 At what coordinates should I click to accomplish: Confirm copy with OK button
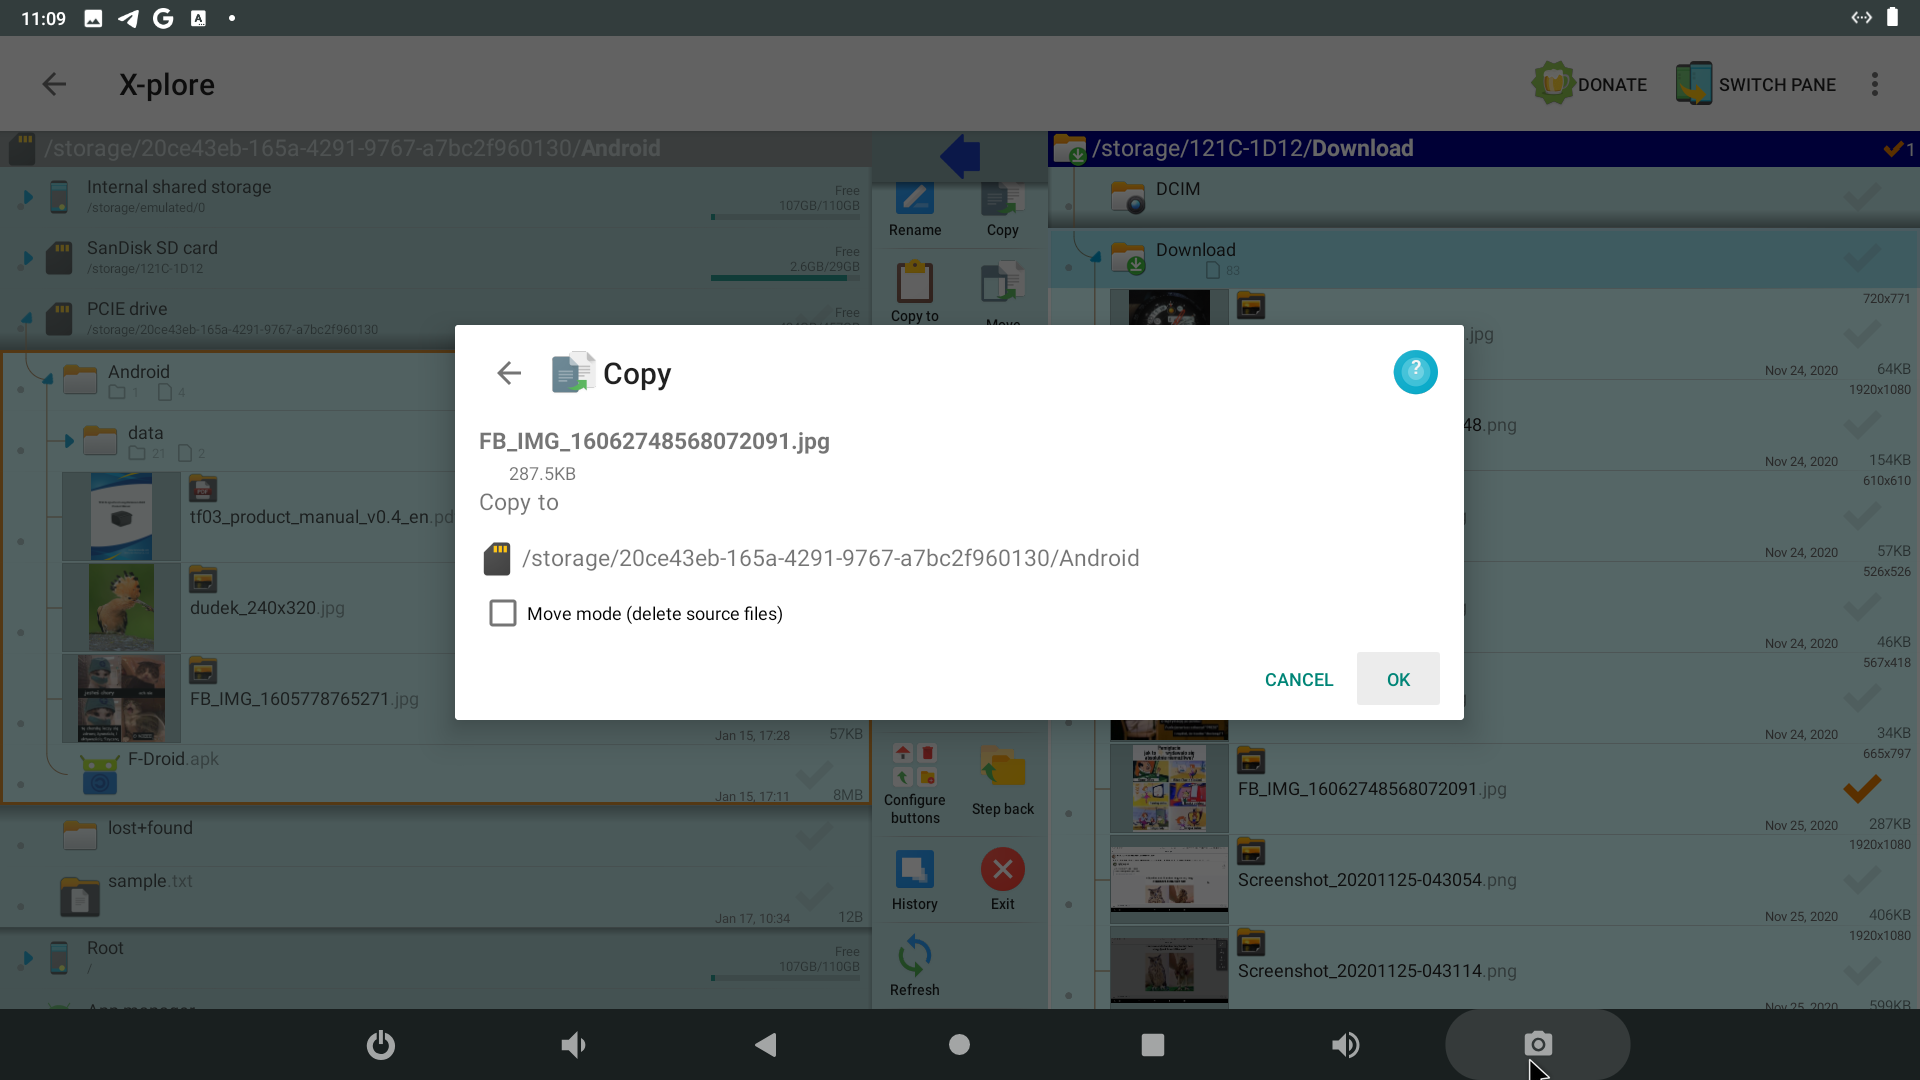coord(1398,679)
